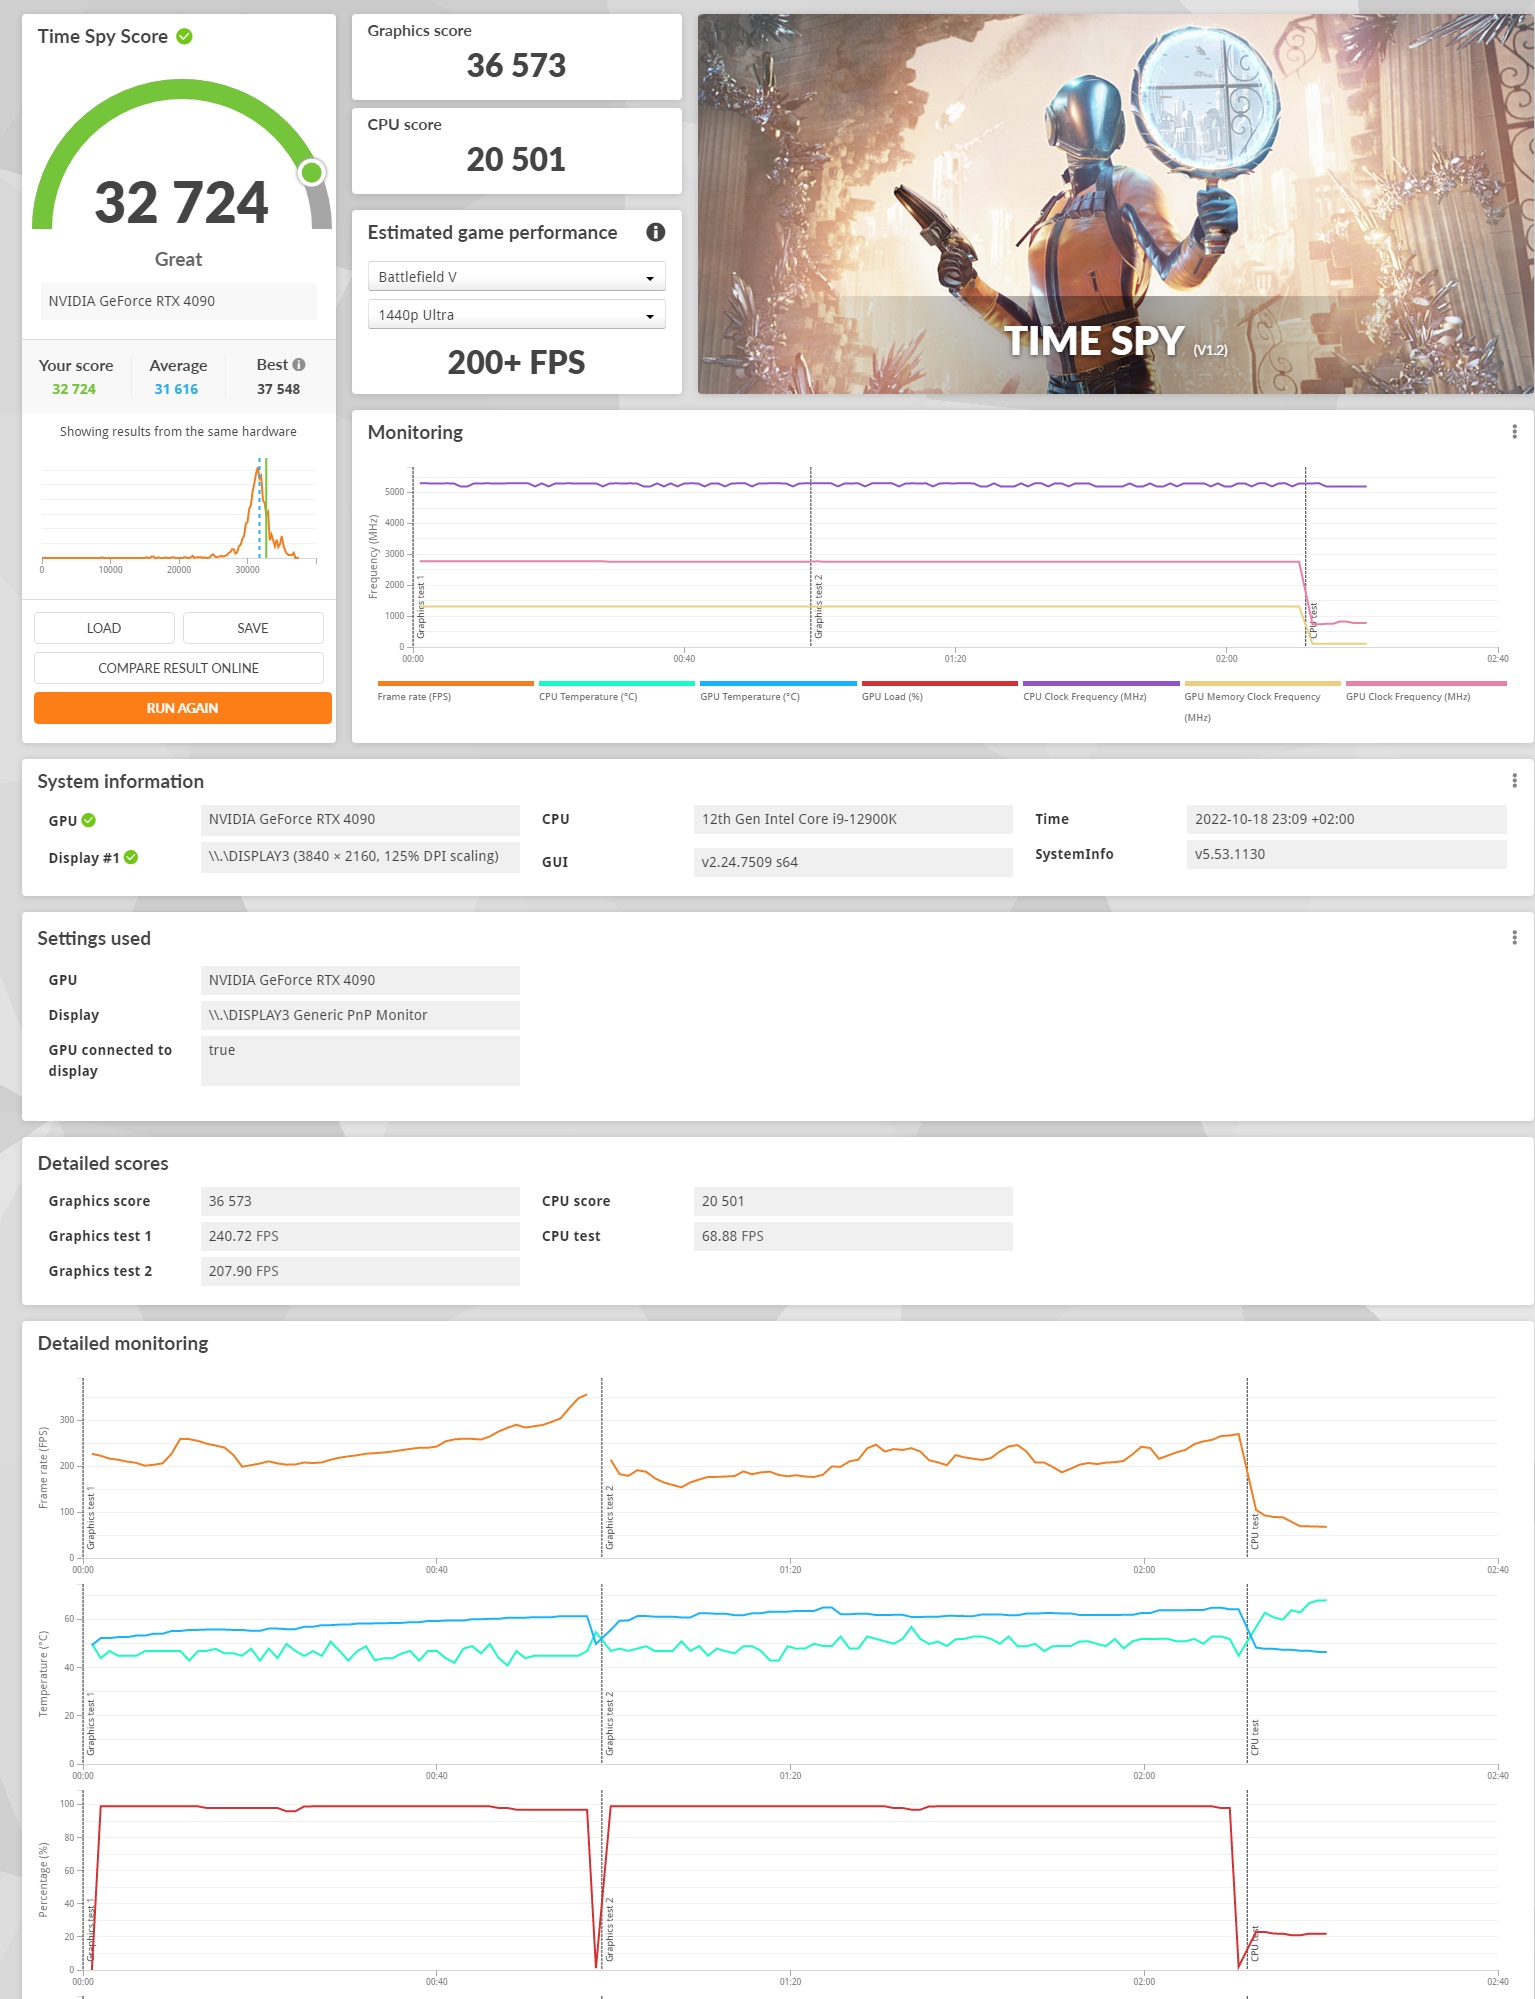This screenshot has height=1999, width=1535.
Task: Click the 12th Gen Intel Core i9-12900K field
Action: [853, 819]
